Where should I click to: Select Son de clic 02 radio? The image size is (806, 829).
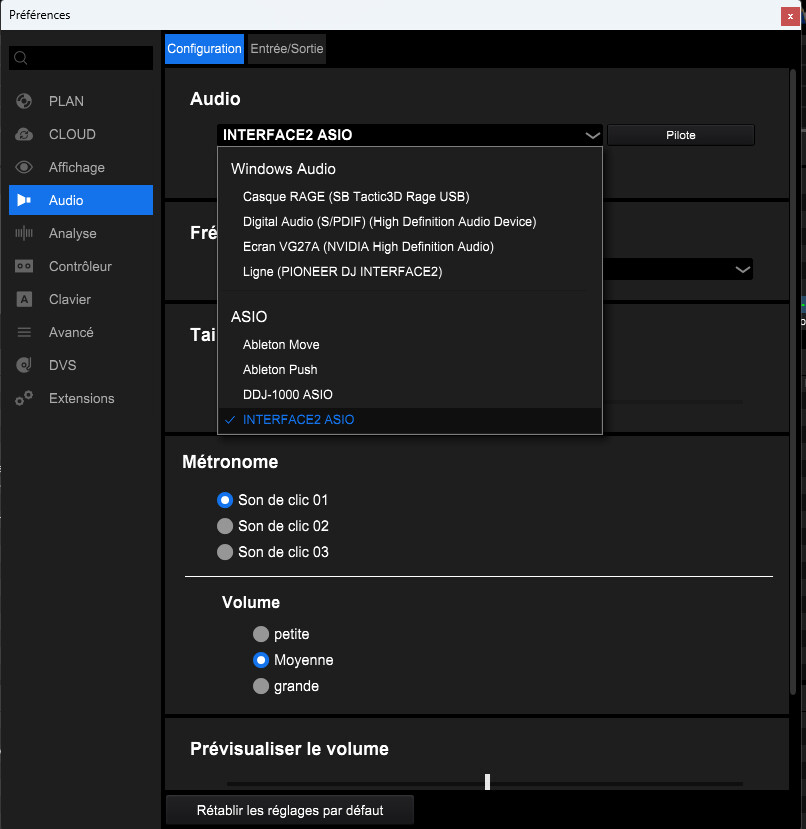(x=225, y=526)
